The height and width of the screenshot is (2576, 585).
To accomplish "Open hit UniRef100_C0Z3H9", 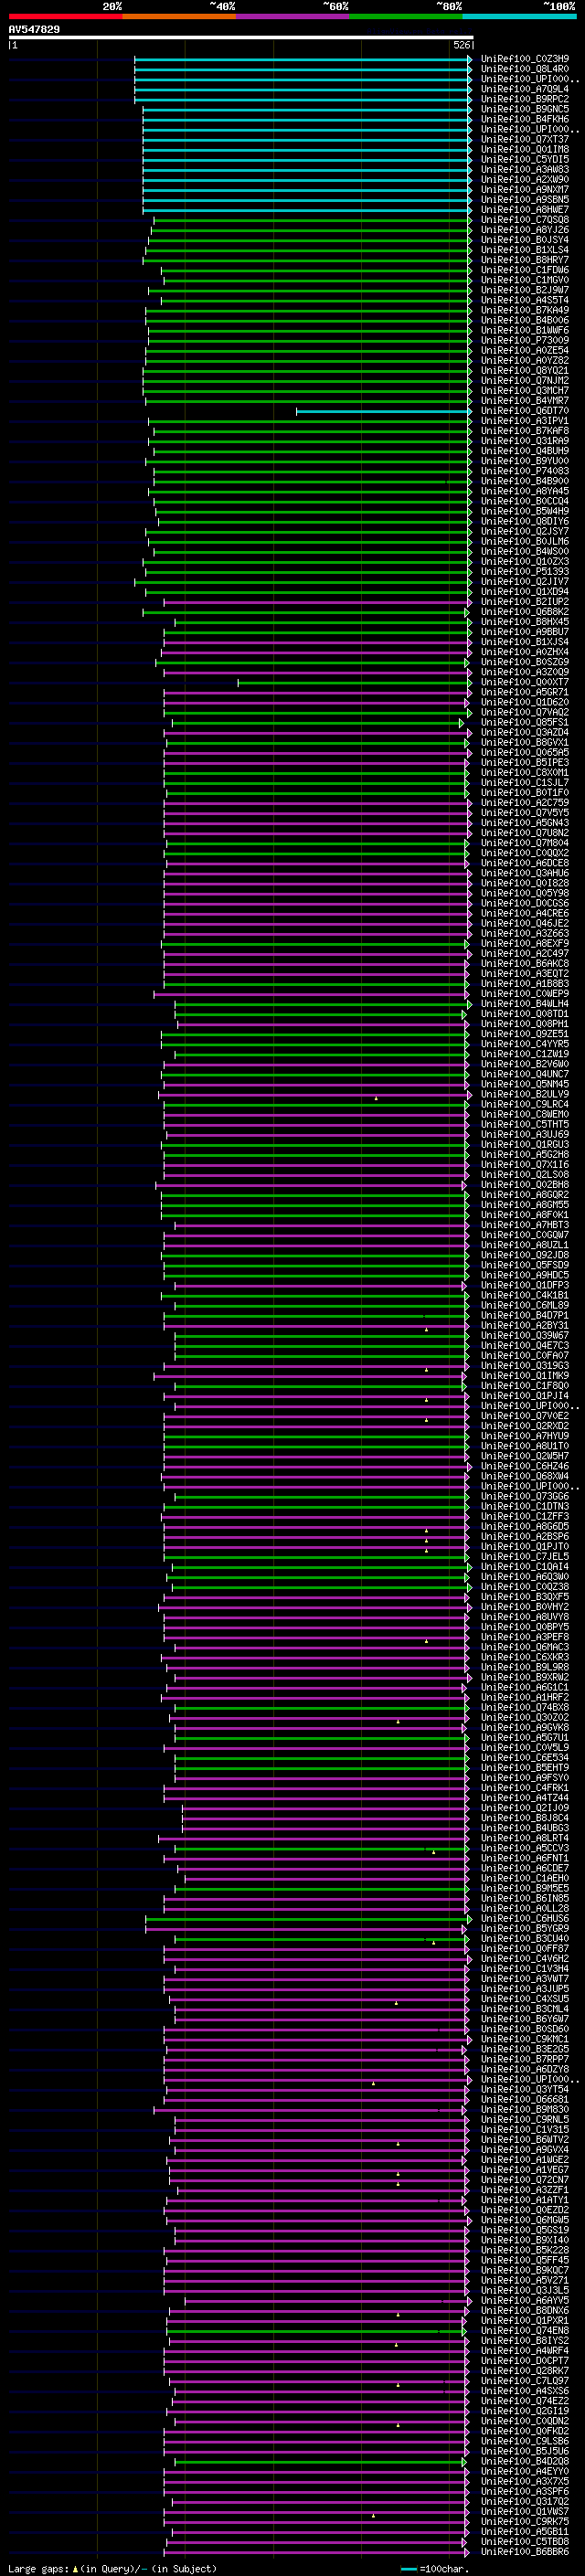I will point(525,59).
